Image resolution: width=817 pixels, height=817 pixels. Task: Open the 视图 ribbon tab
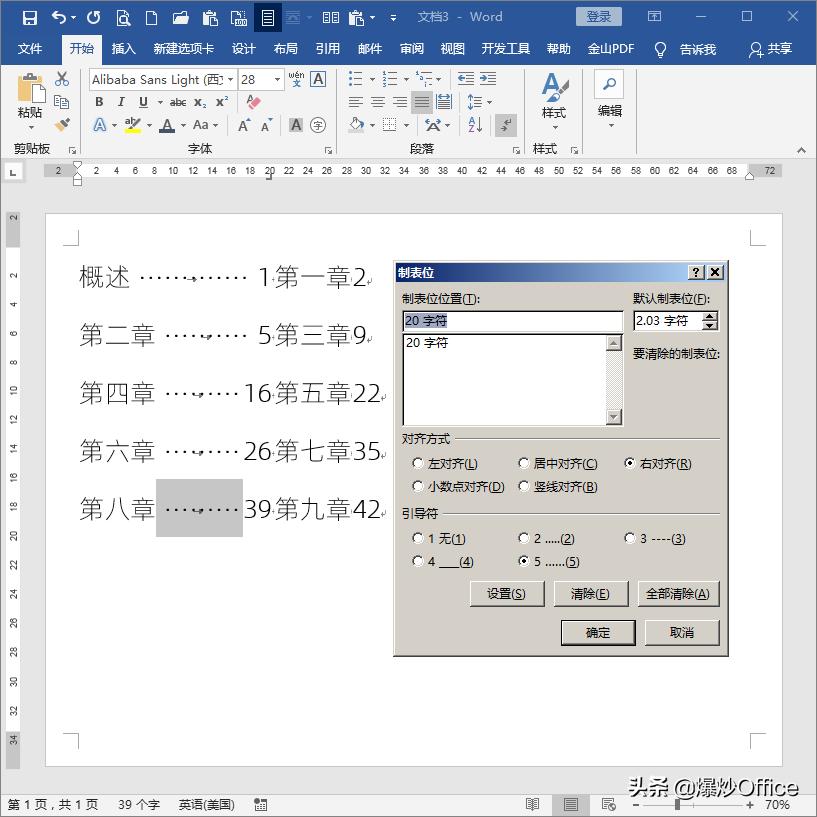[453, 48]
